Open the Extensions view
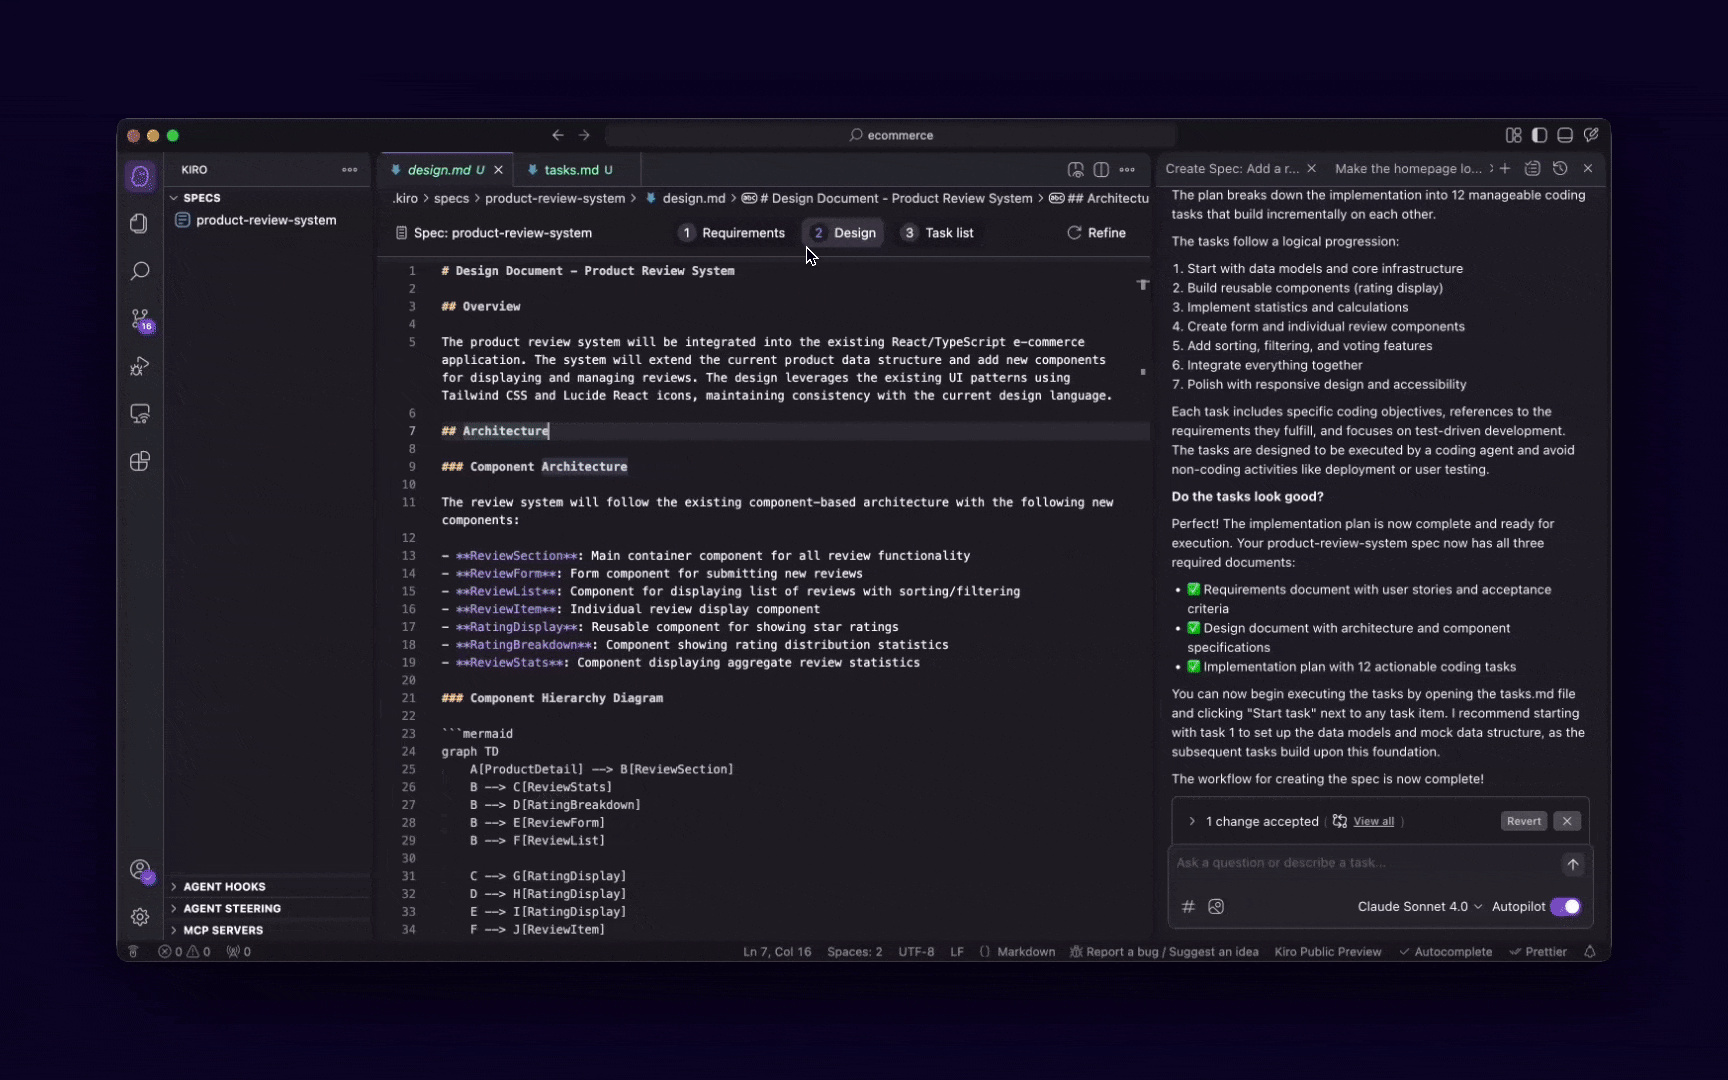The image size is (1728, 1080). click(140, 461)
